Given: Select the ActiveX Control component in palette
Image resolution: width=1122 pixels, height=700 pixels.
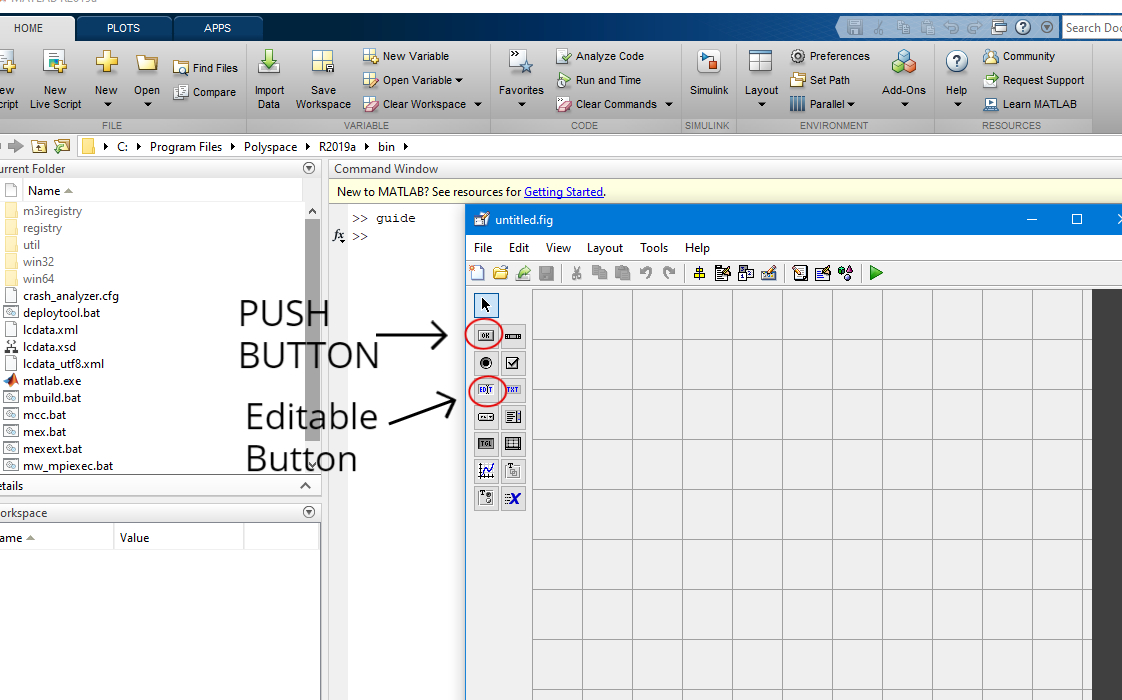Looking at the screenshot, I should 513,498.
